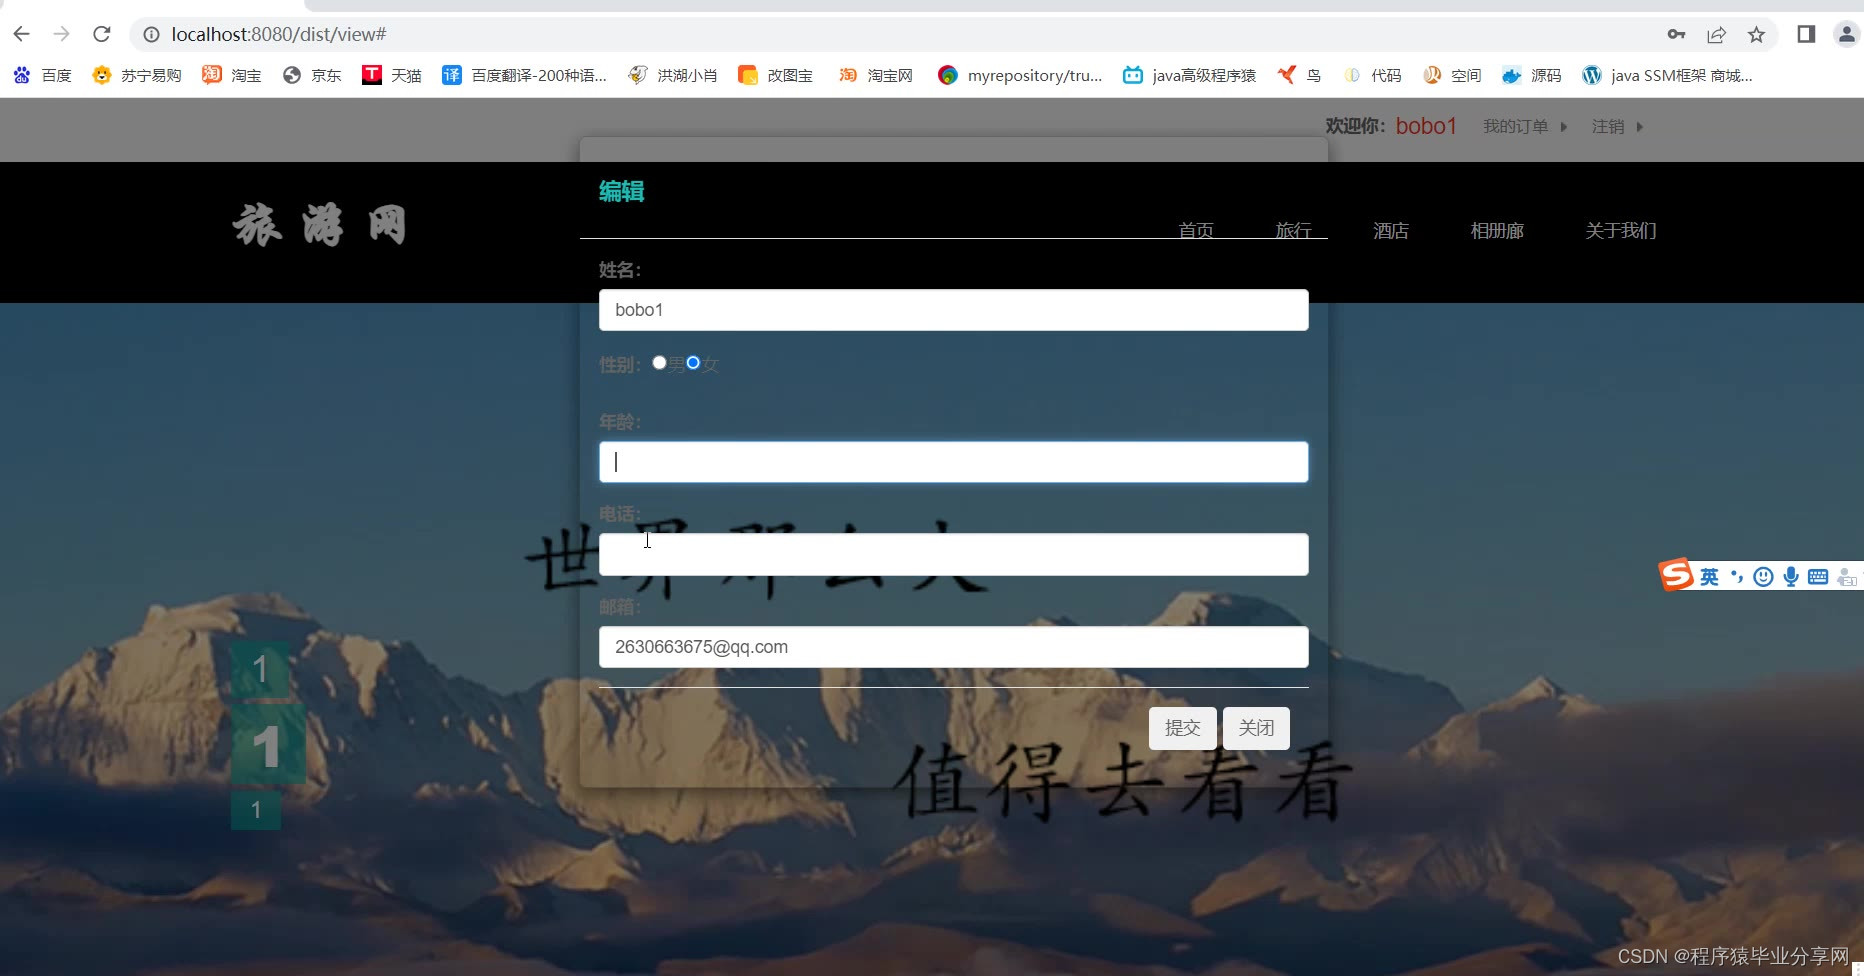Open the 淘宝网 bookmark
Image resolution: width=1864 pixels, height=976 pixels.
click(876, 75)
